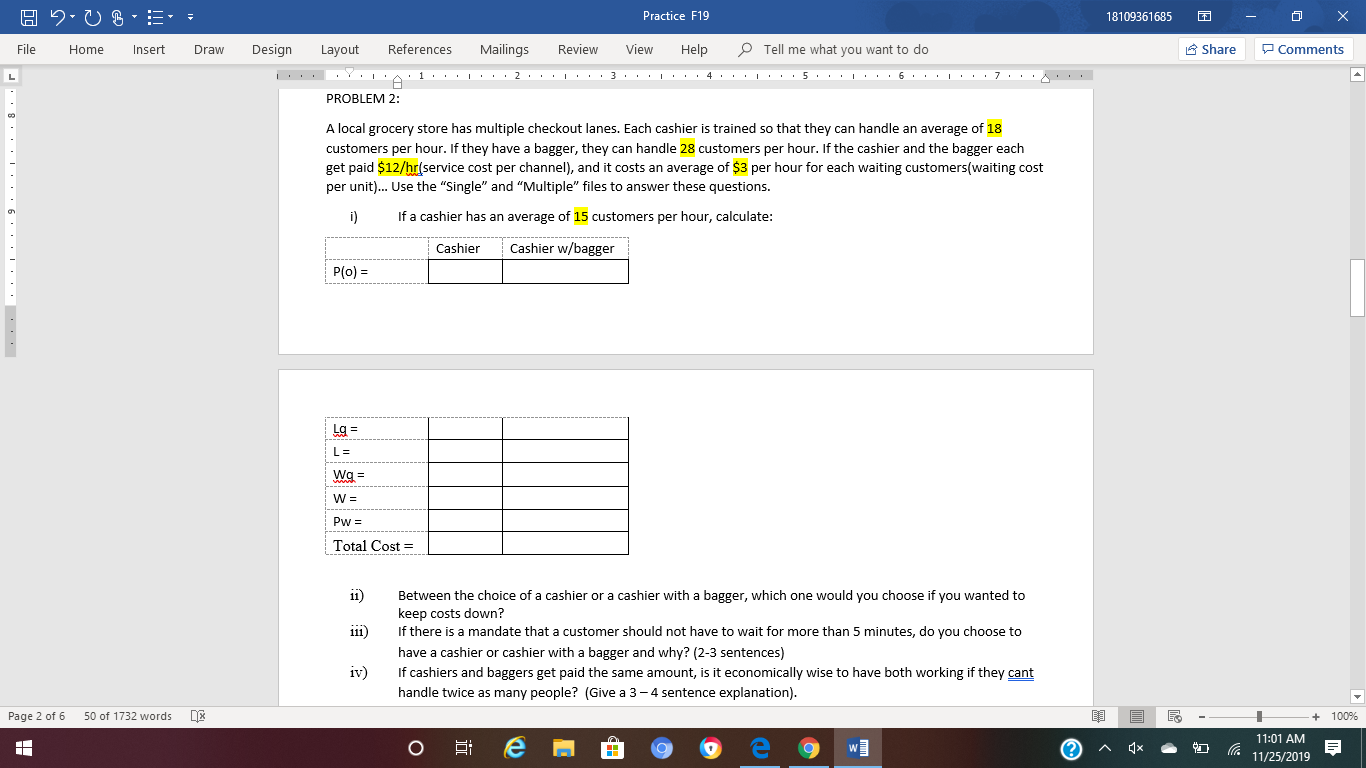The width and height of the screenshot is (1366, 768).
Task: Select Print Layout view in status bar
Action: coord(1137,716)
